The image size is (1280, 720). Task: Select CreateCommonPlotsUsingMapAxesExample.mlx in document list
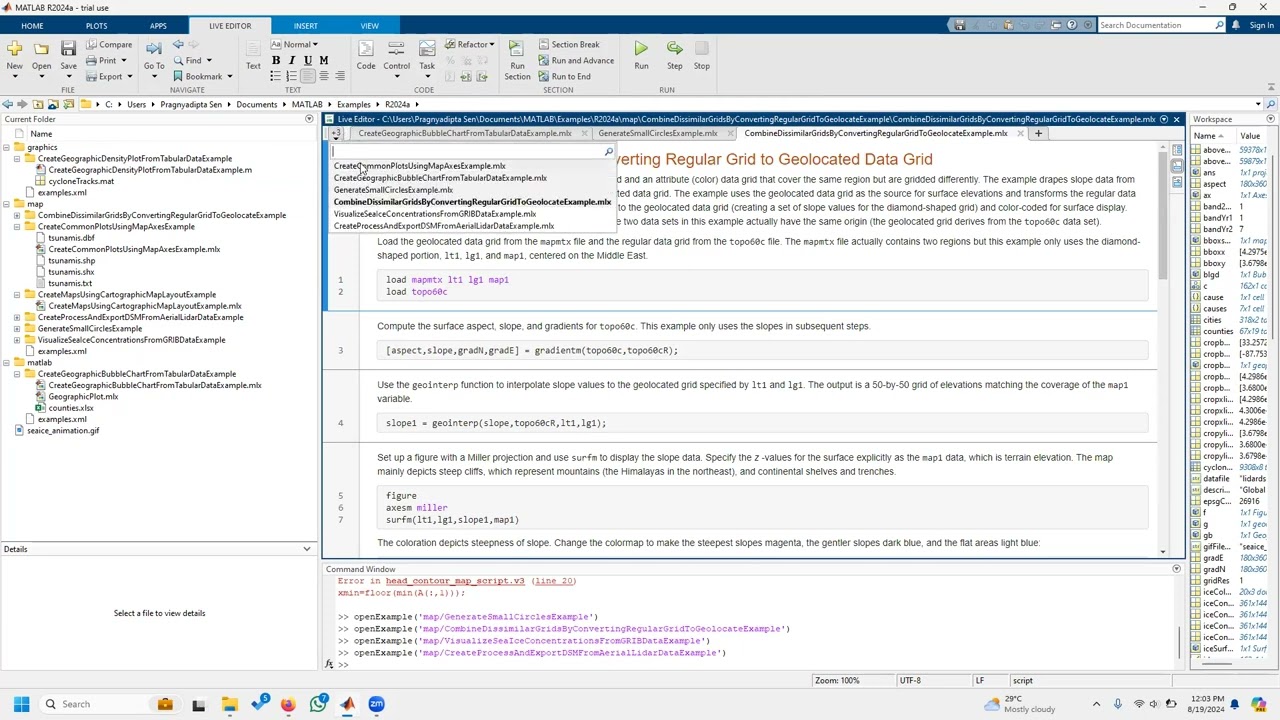420,166
